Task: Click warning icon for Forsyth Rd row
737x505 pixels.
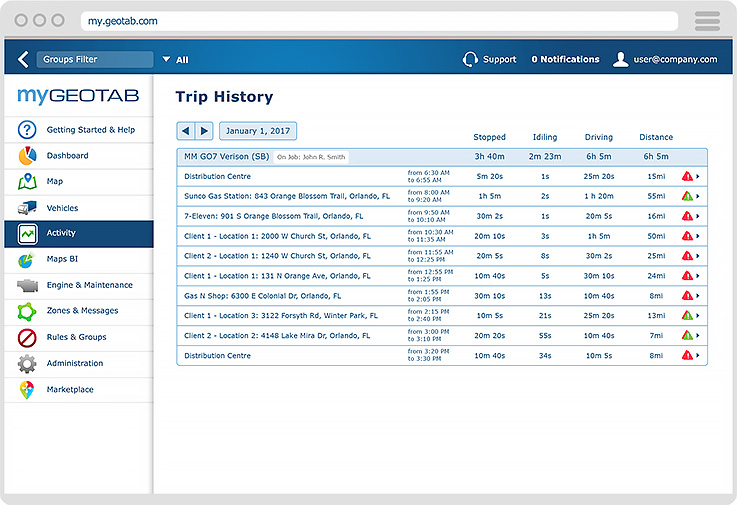Action: click(687, 316)
